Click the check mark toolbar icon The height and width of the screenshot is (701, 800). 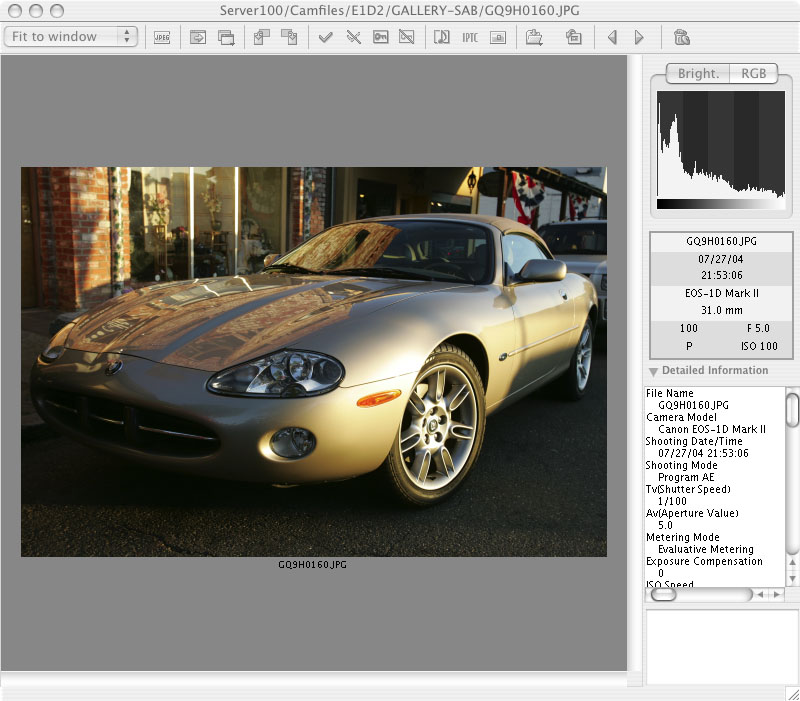(x=325, y=37)
